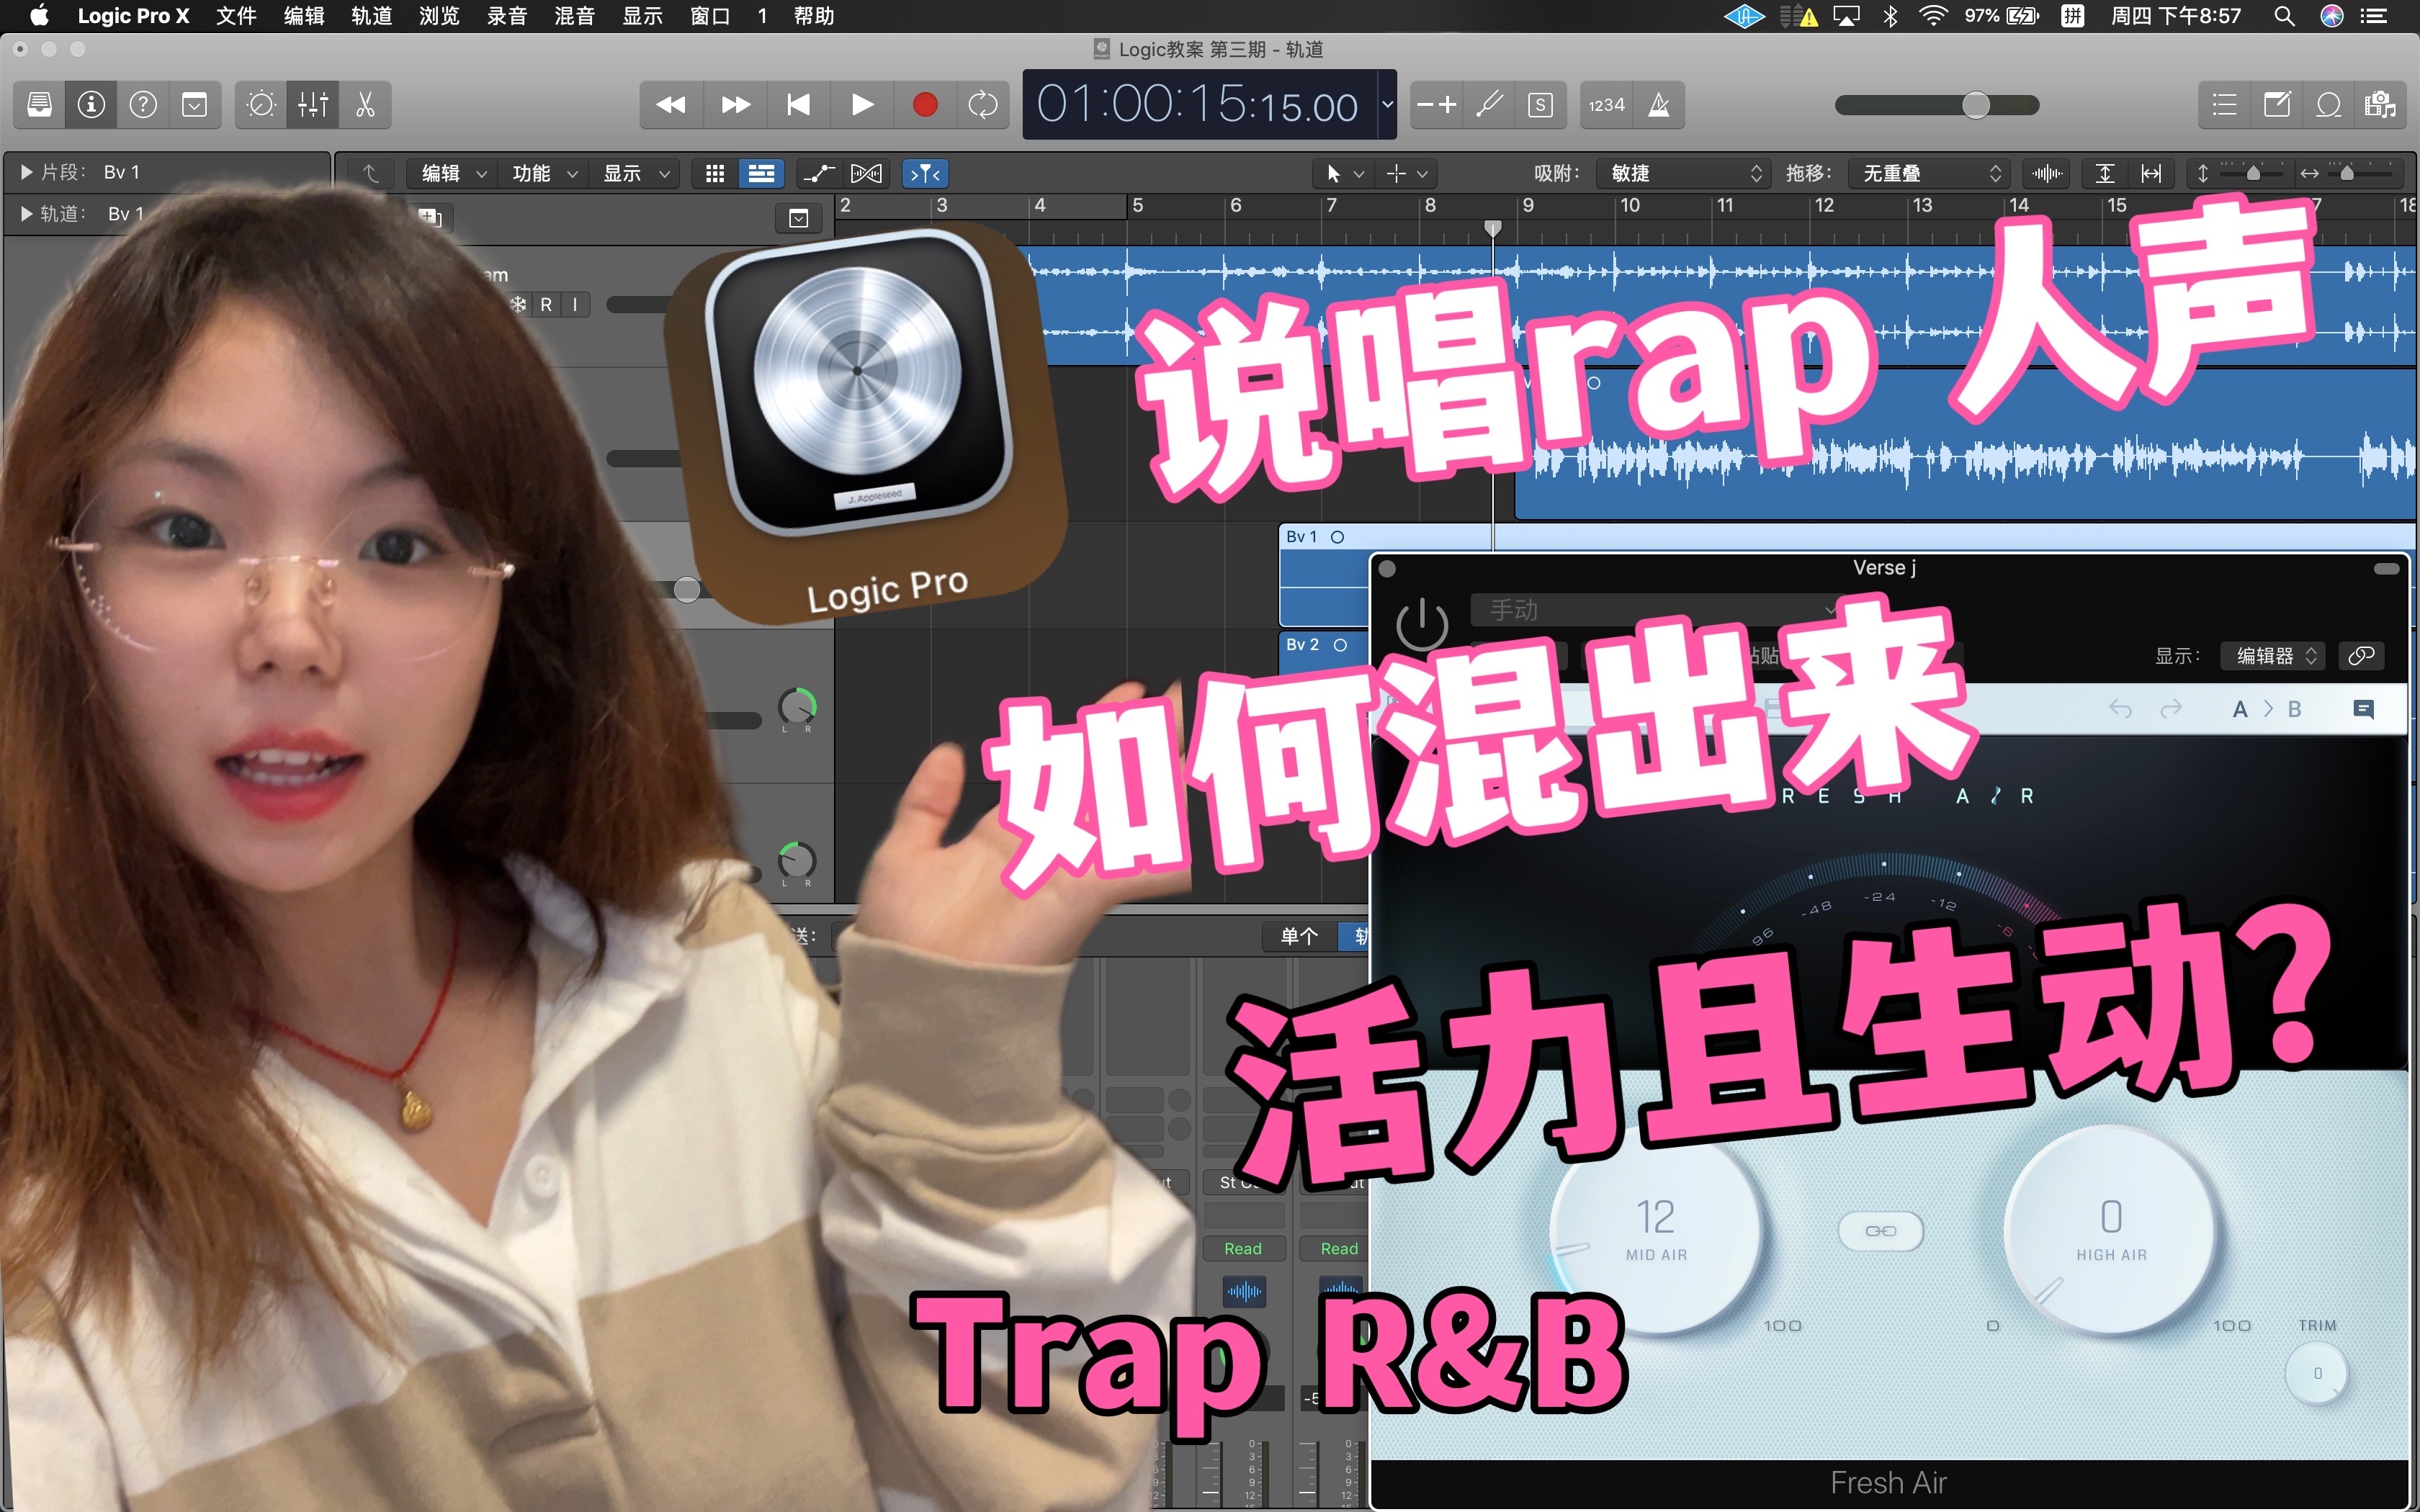Enable the metronome icon

click(1660, 104)
